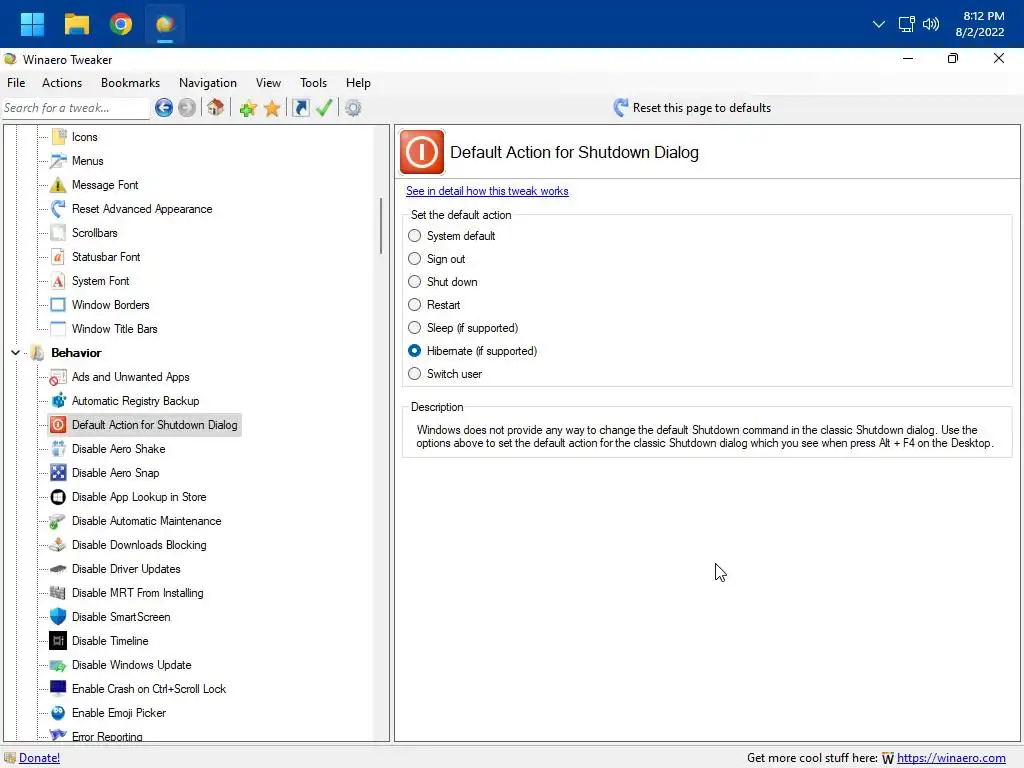This screenshot has height=768, width=1024.
Task: Select Hibernate (if supported)
Action: [x=414, y=351]
